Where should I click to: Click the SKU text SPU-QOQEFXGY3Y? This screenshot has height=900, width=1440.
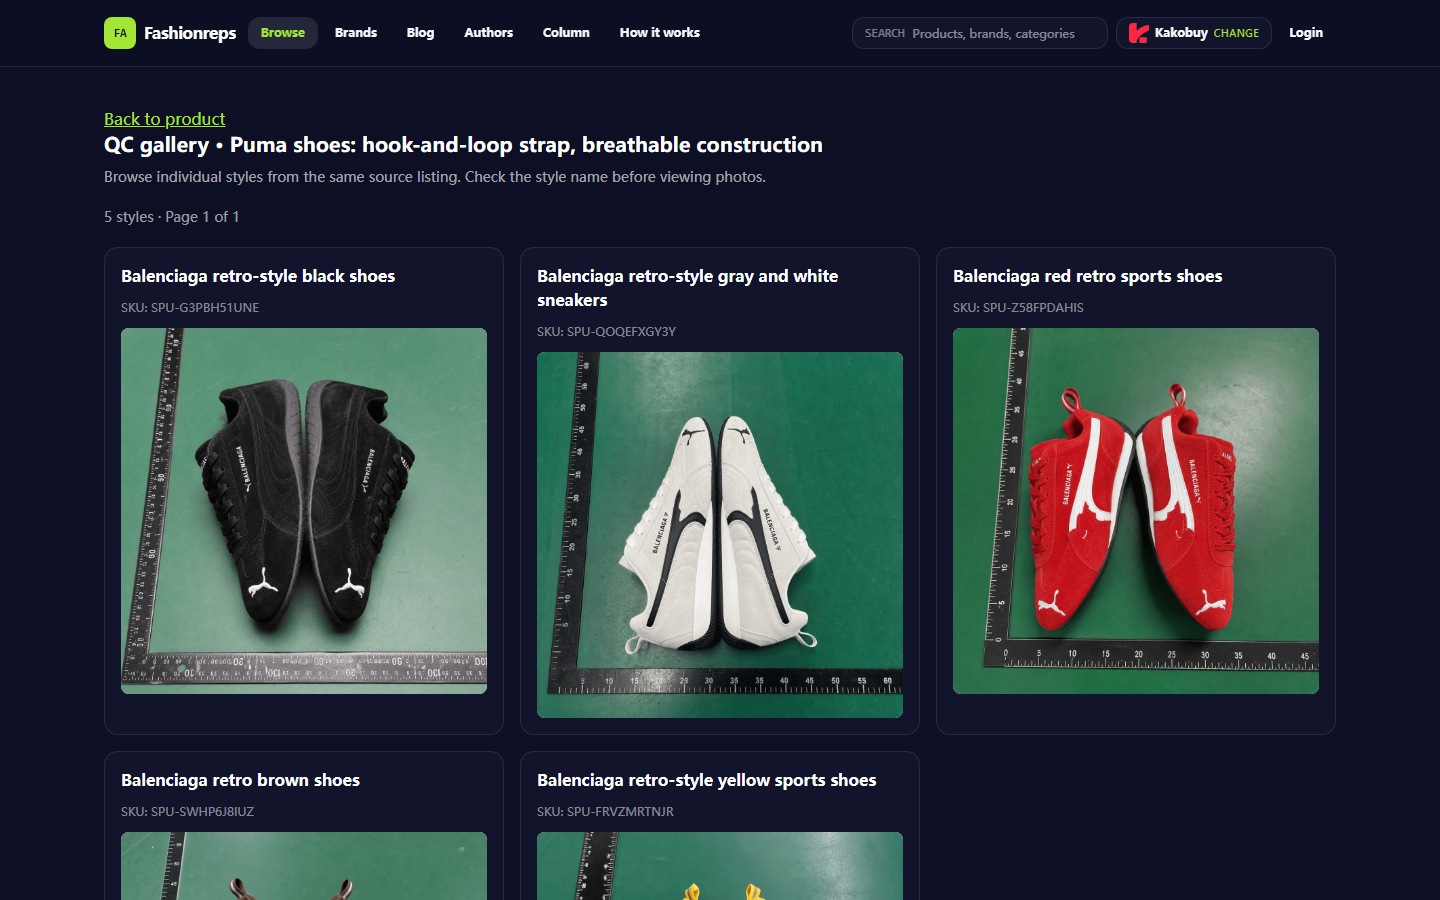click(x=607, y=332)
